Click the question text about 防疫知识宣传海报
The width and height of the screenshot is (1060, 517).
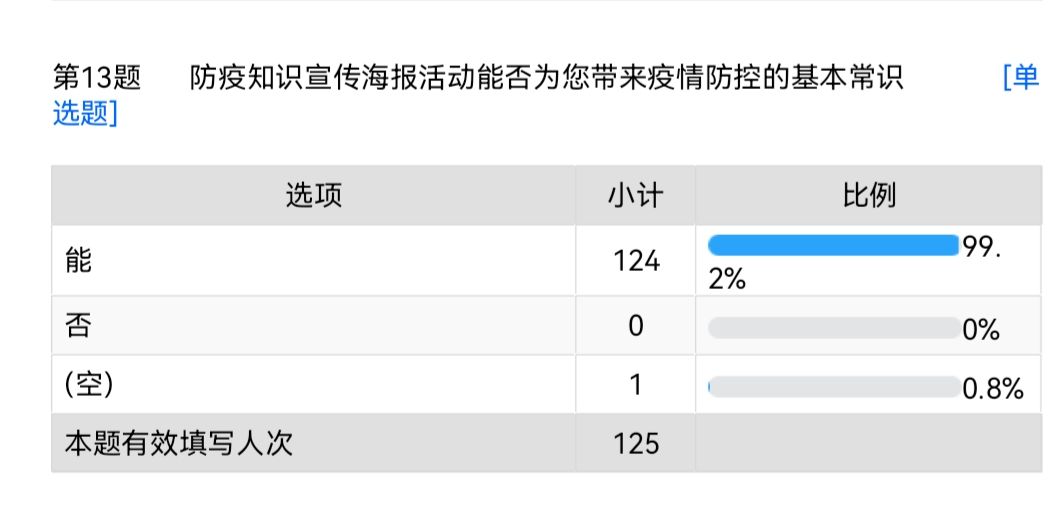tap(546, 78)
